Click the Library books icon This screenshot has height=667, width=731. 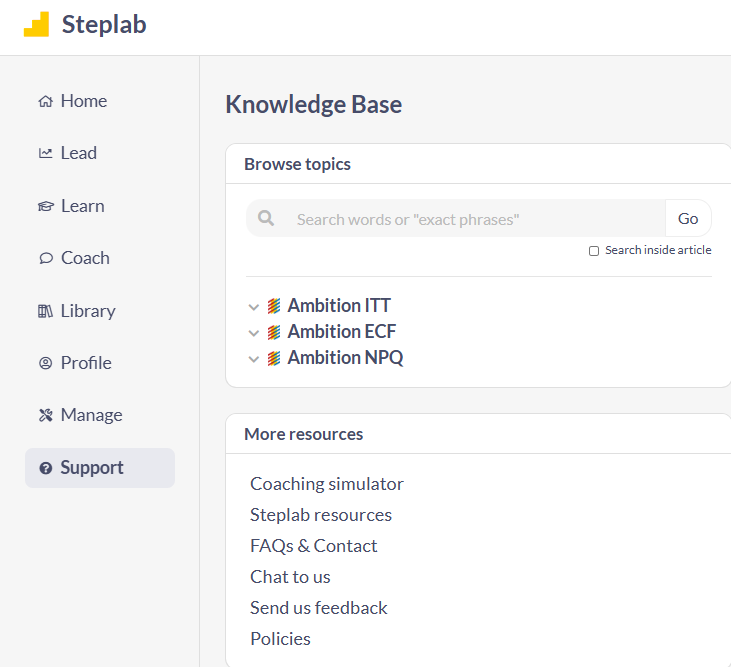[x=45, y=311]
